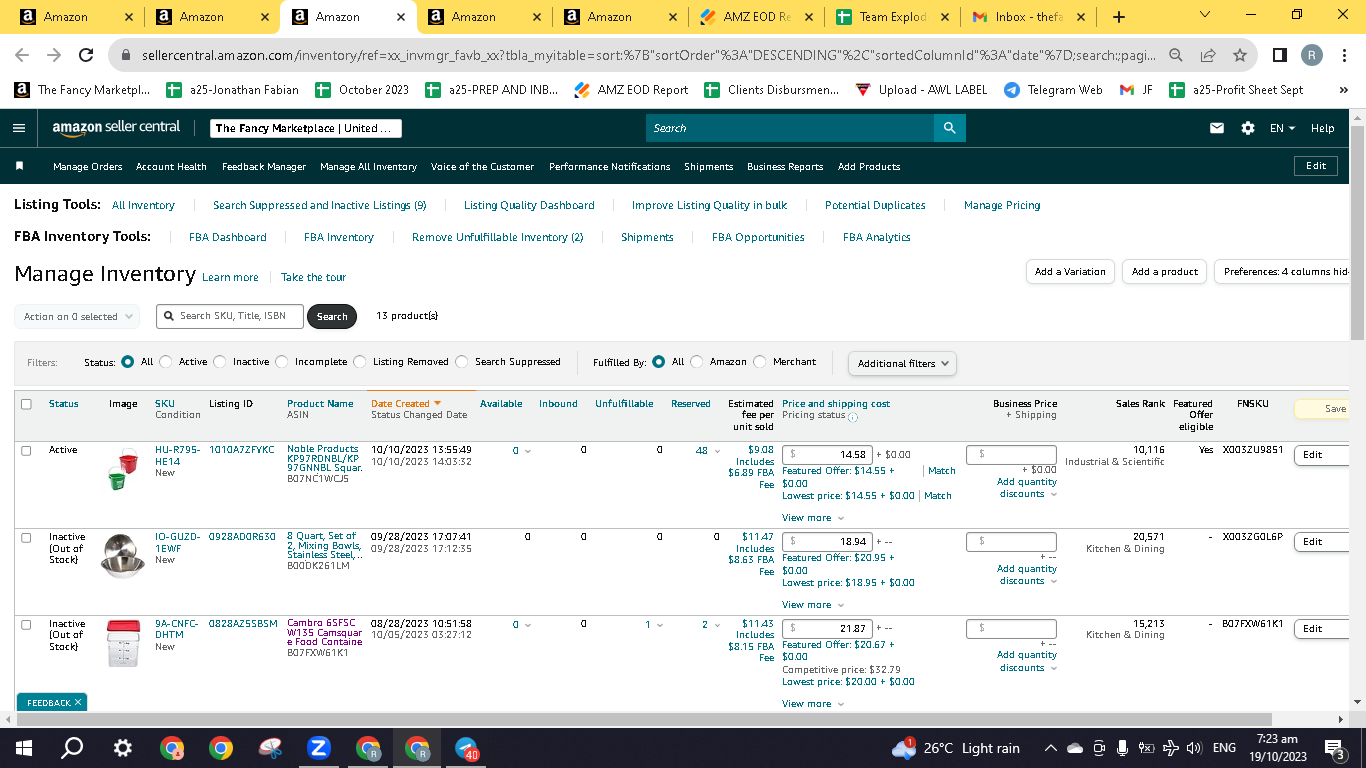The width and height of the screenshot is (1366, 768).
Task: Filter Fulfilled By Amazon radio button
Action: click(697, 362)
